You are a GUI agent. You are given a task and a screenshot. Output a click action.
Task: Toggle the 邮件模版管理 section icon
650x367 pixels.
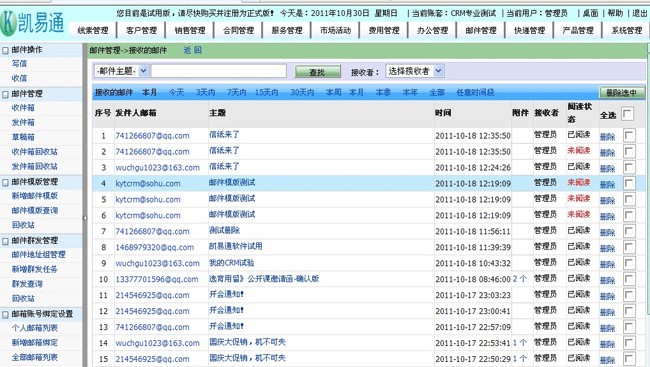point(5,182)
